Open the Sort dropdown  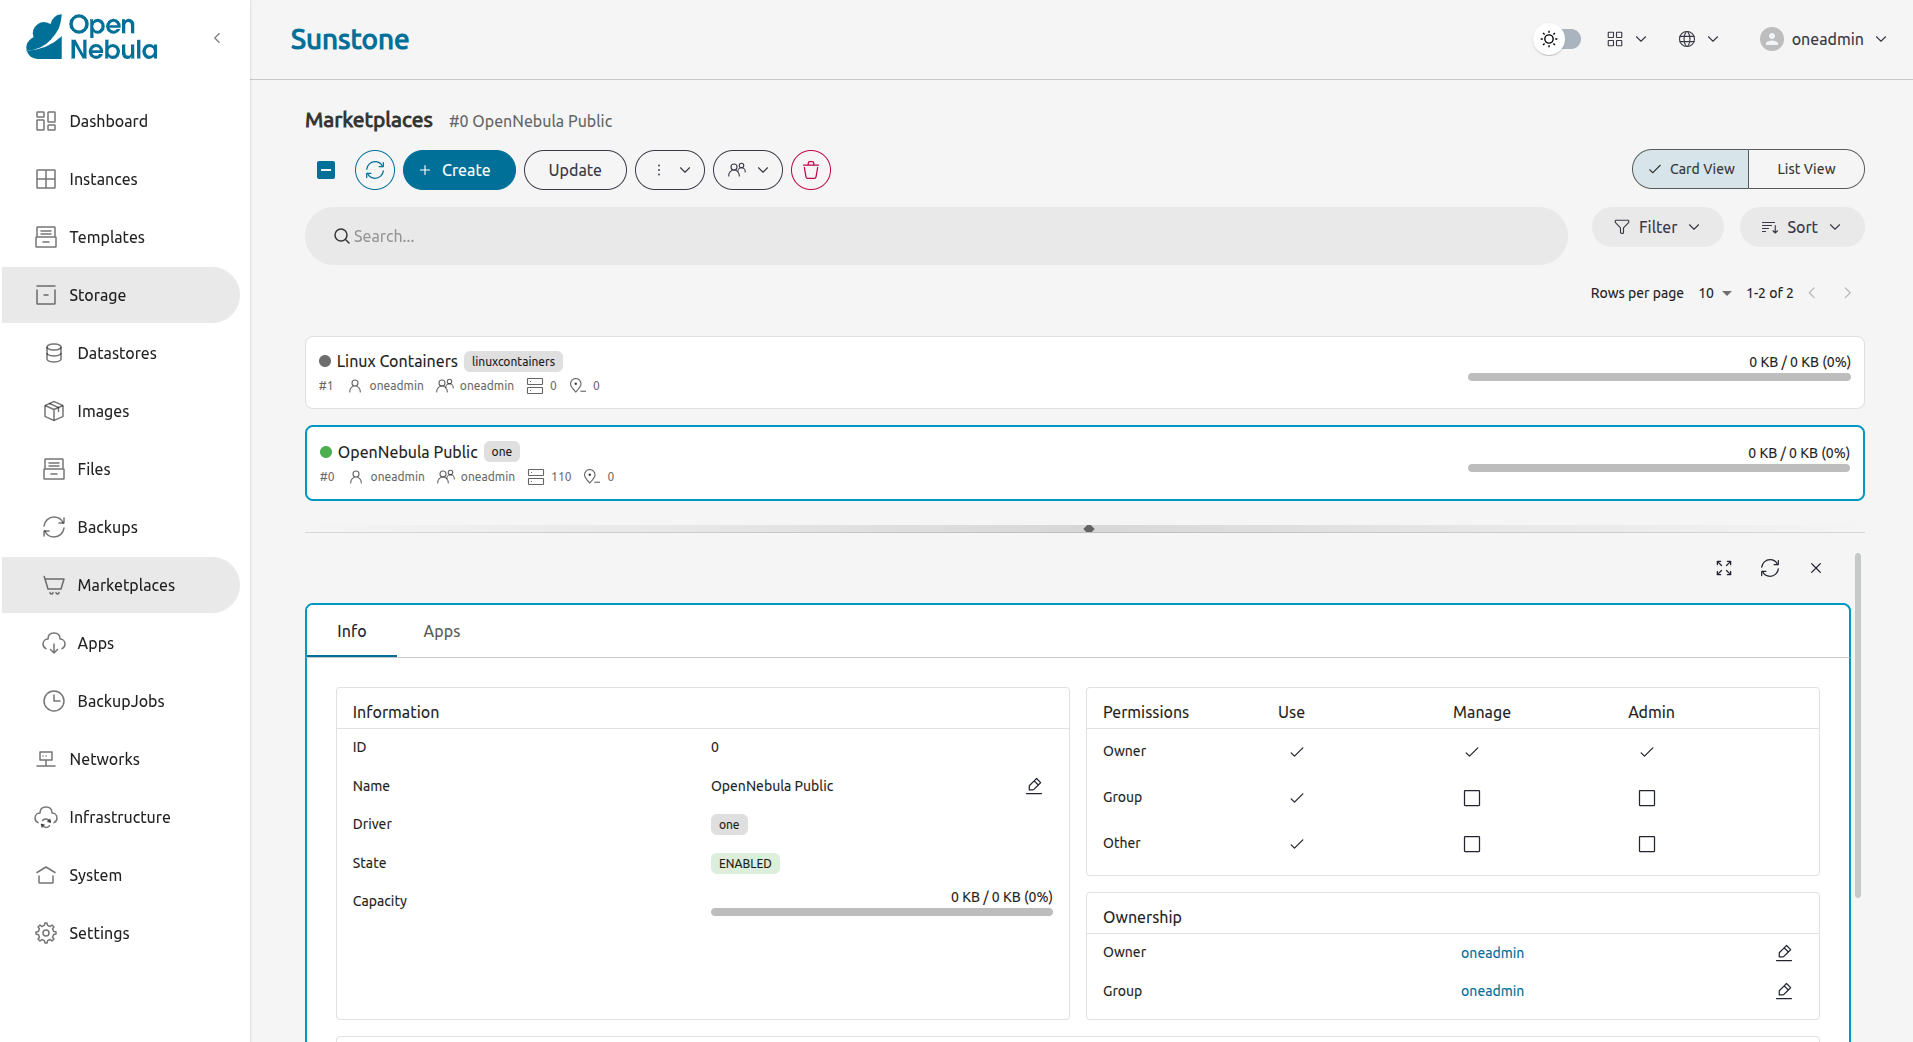click(1801, 227)
